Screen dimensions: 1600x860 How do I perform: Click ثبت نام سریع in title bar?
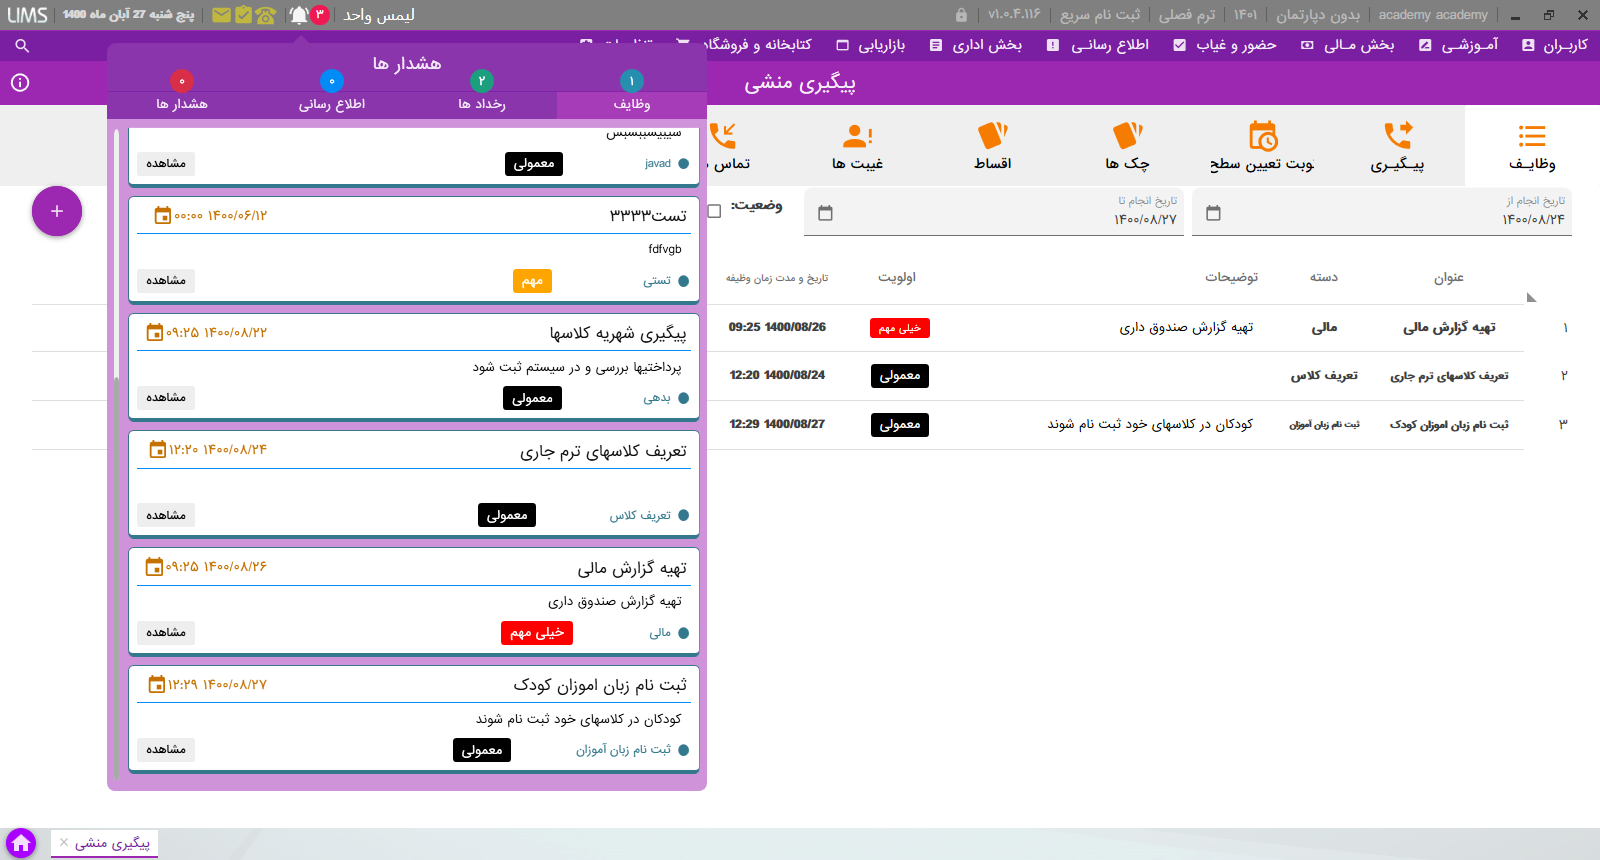(1100, 15)
